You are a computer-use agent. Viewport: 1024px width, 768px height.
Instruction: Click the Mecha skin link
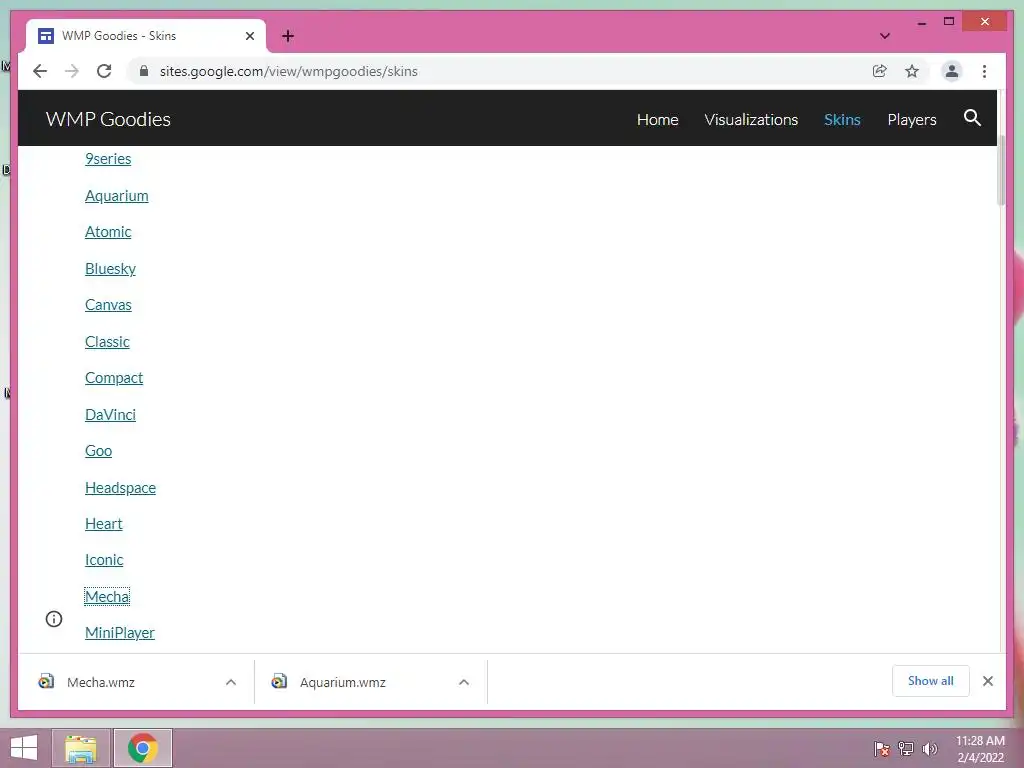(107, 596)
